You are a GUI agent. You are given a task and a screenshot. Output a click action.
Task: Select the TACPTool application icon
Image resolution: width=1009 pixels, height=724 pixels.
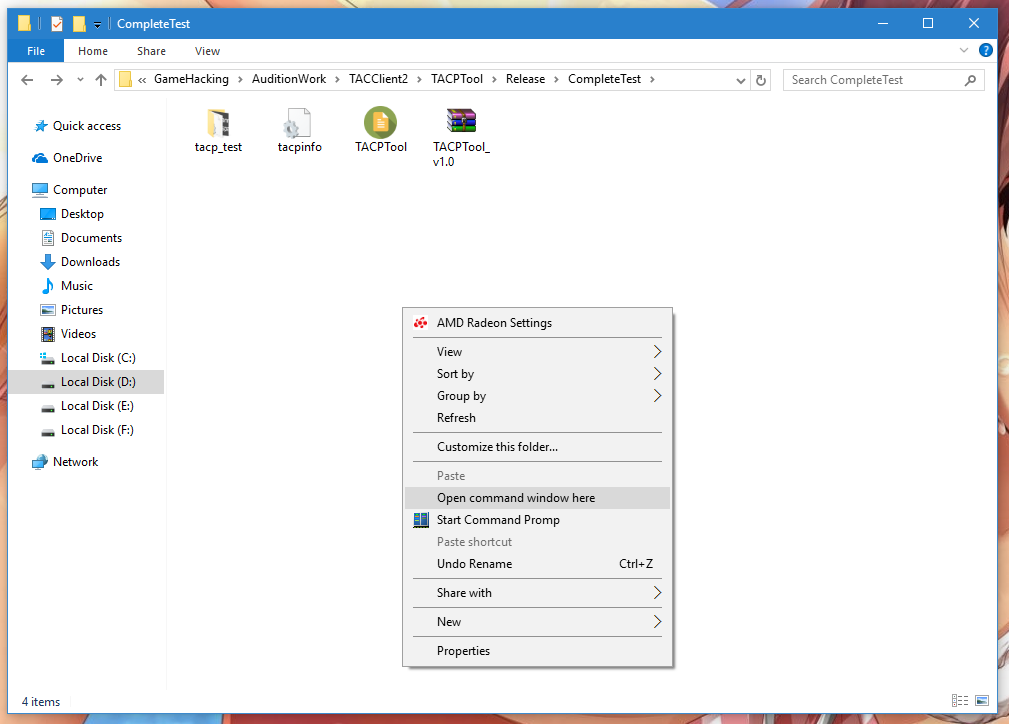[x=380, y=123]
